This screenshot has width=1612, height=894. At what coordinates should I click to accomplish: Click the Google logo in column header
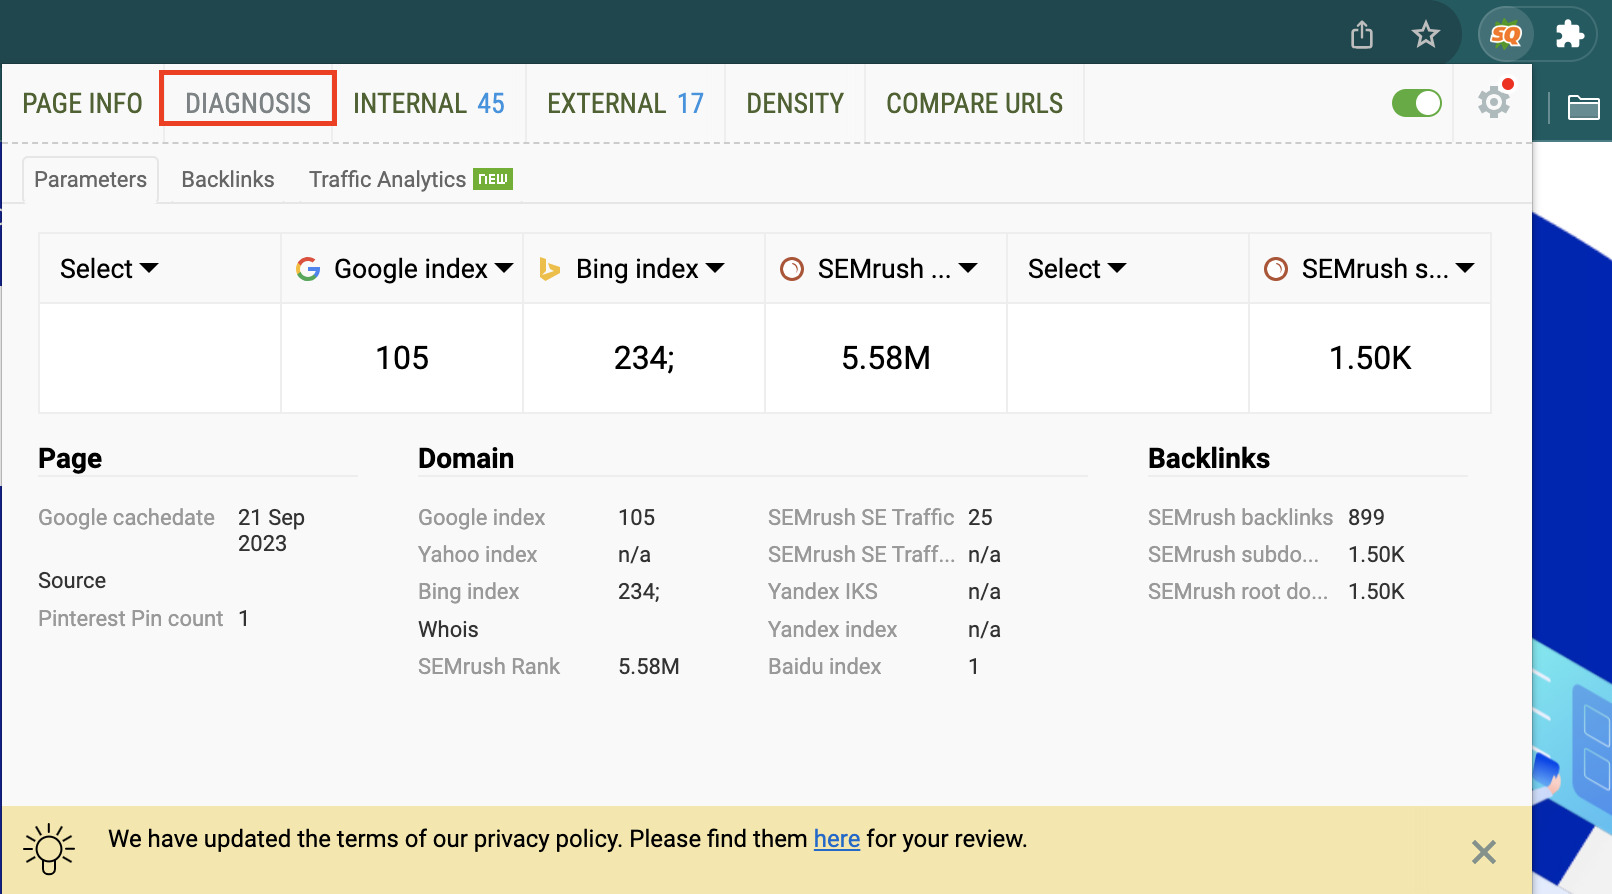point(308,268)
